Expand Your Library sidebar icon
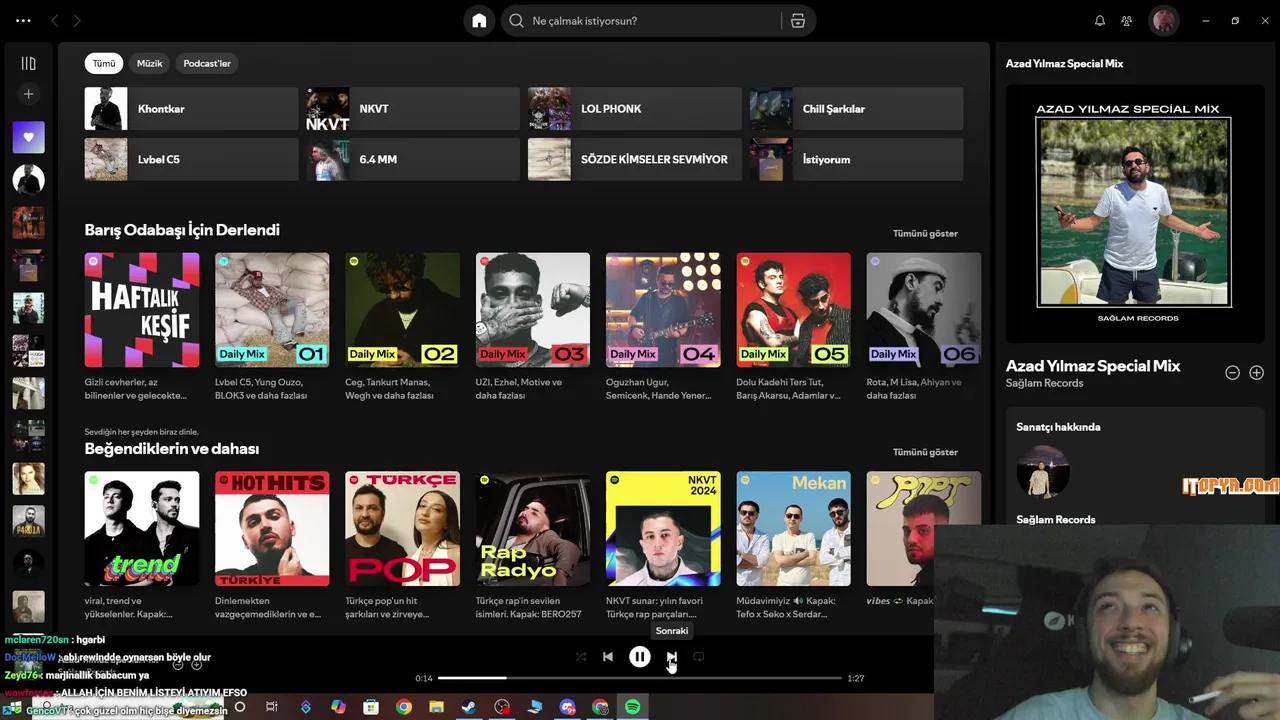1280x720 pixels. [28, 63]
